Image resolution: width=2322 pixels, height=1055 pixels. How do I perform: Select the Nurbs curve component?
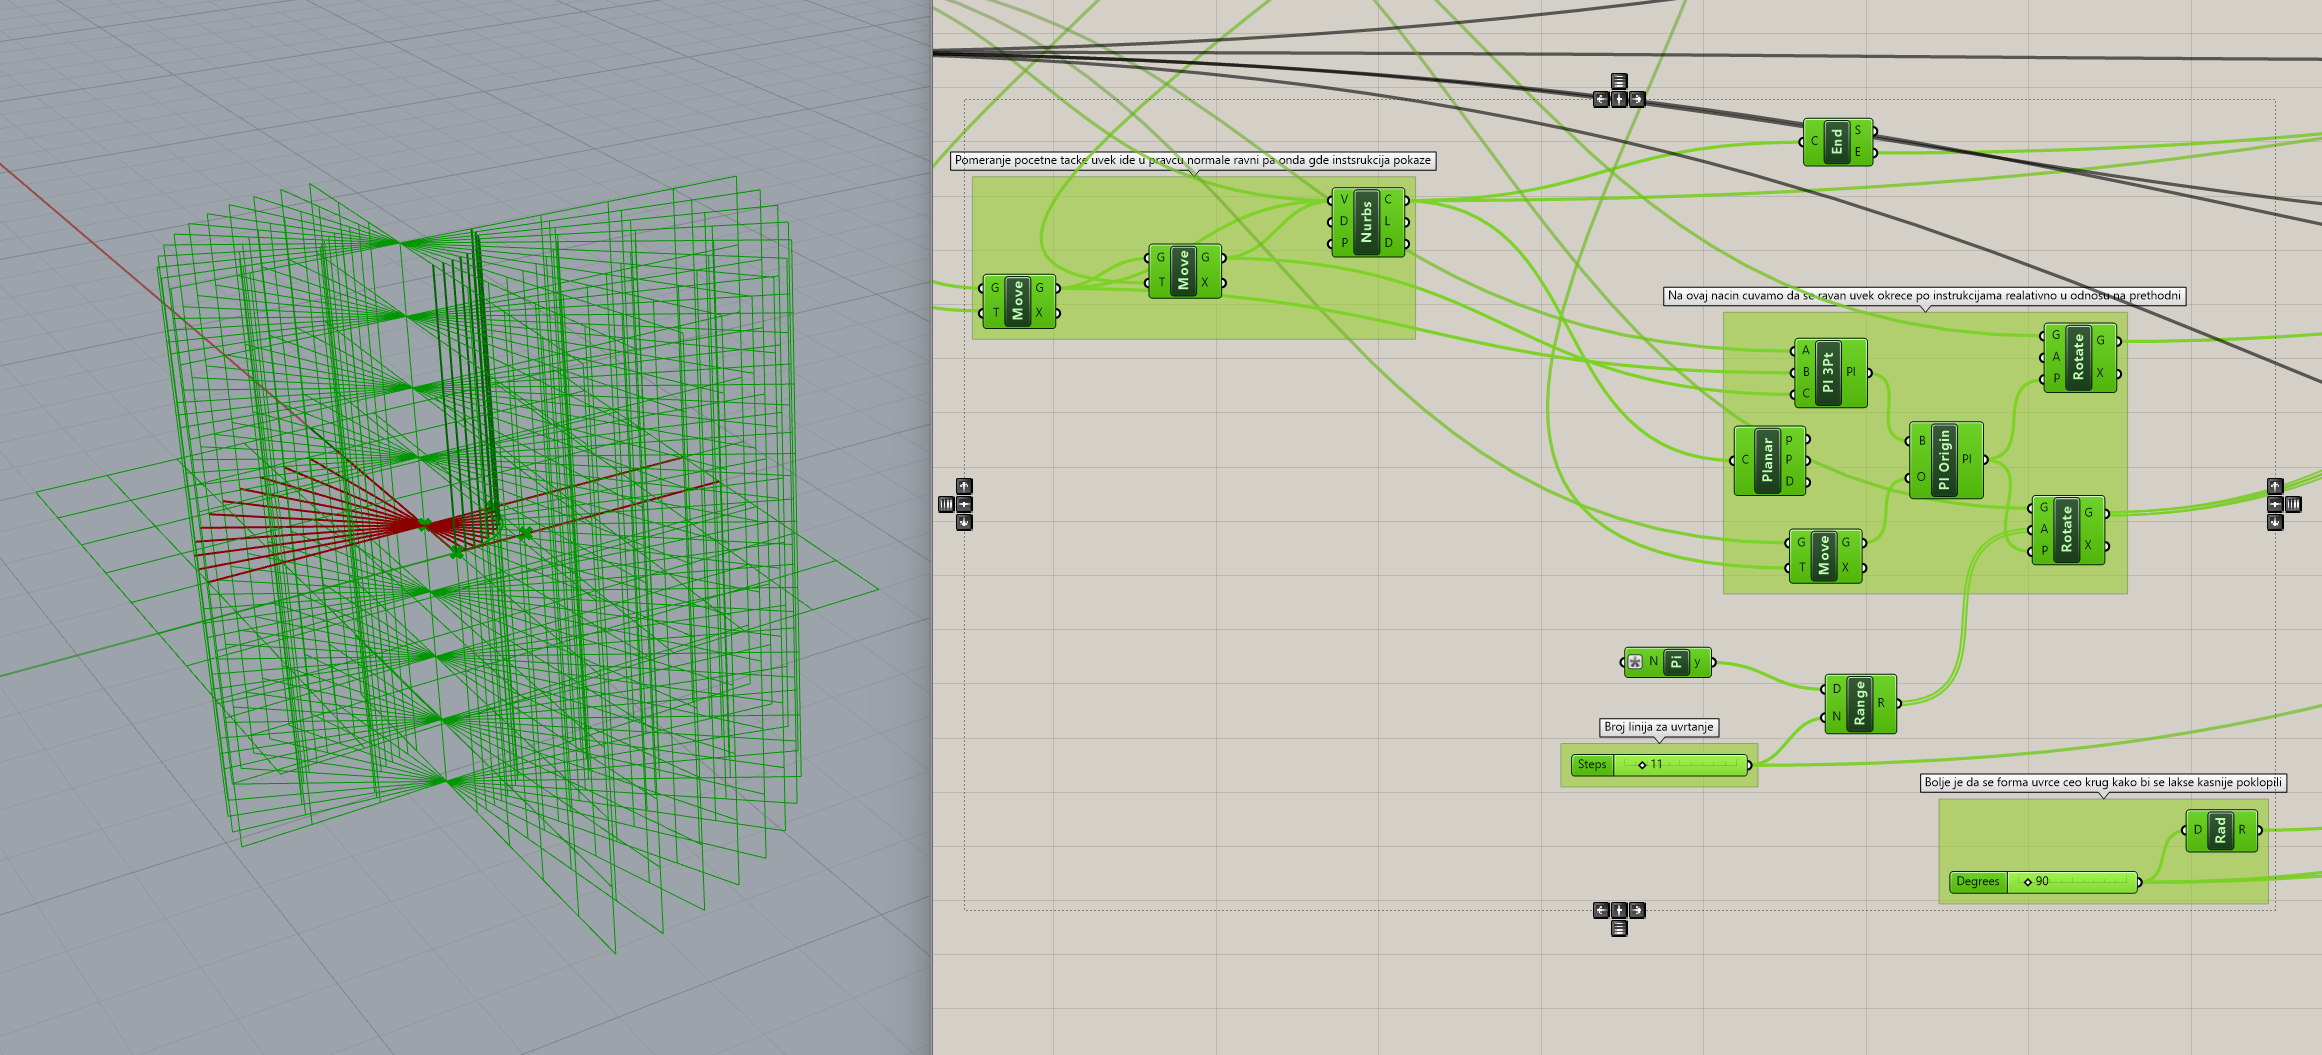[x=1366, y=222]
